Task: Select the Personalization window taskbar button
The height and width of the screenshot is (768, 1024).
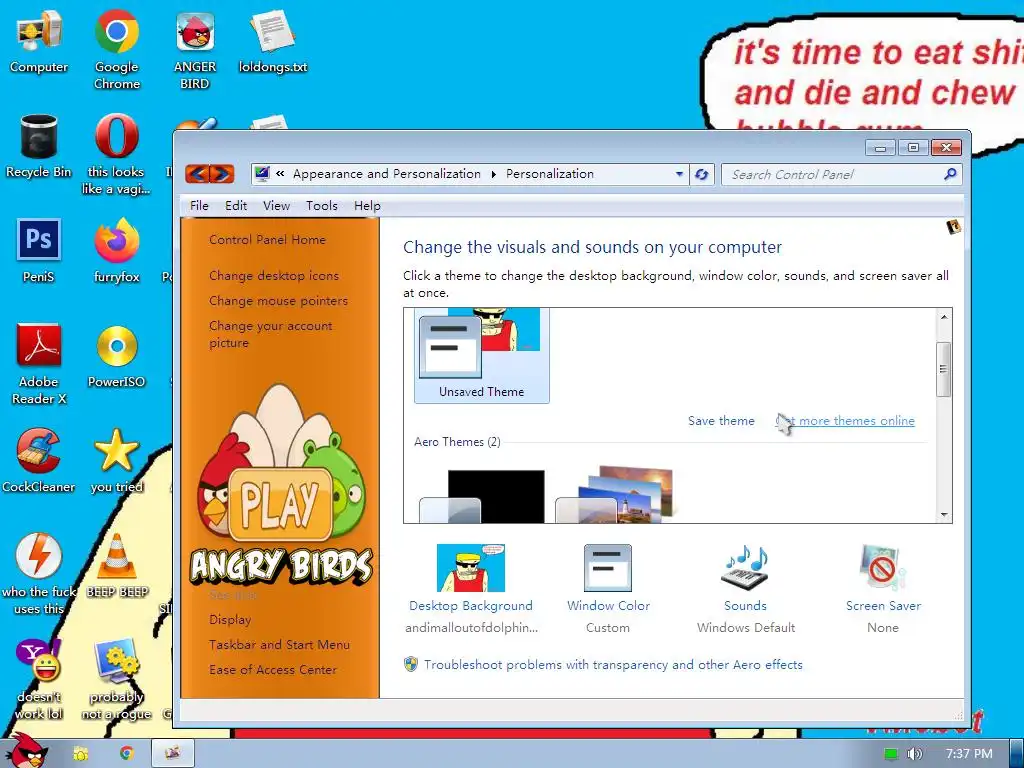Action: click(172, 754)
